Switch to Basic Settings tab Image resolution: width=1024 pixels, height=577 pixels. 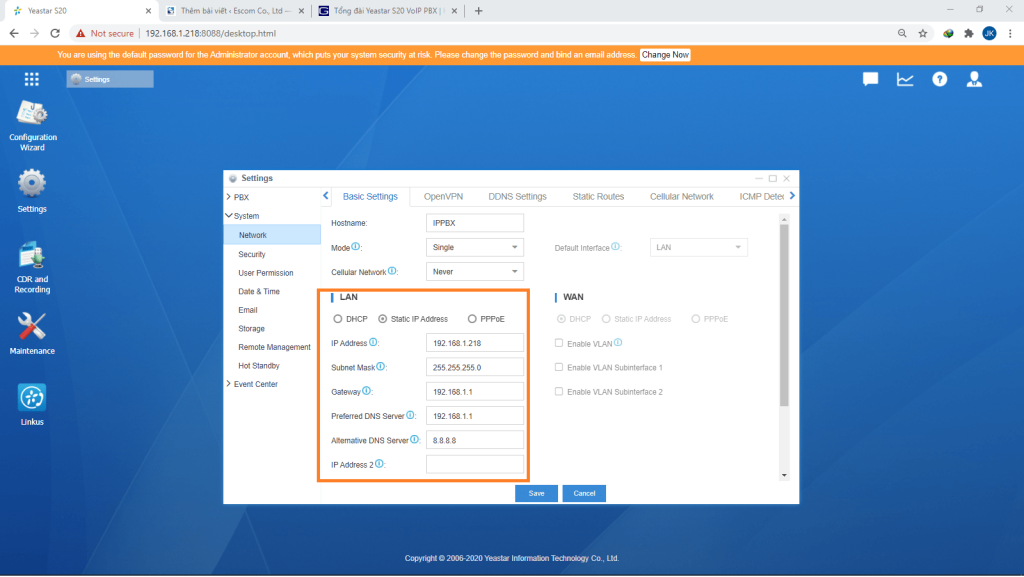point(370,196)
